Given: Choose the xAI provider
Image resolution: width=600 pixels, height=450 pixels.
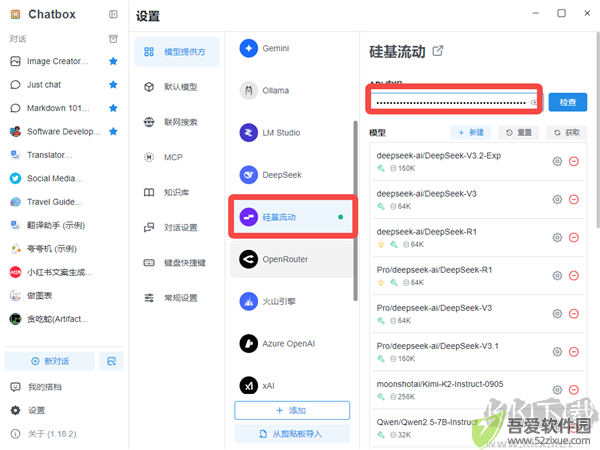Looking at the screenshot, I should click(291, 385).
